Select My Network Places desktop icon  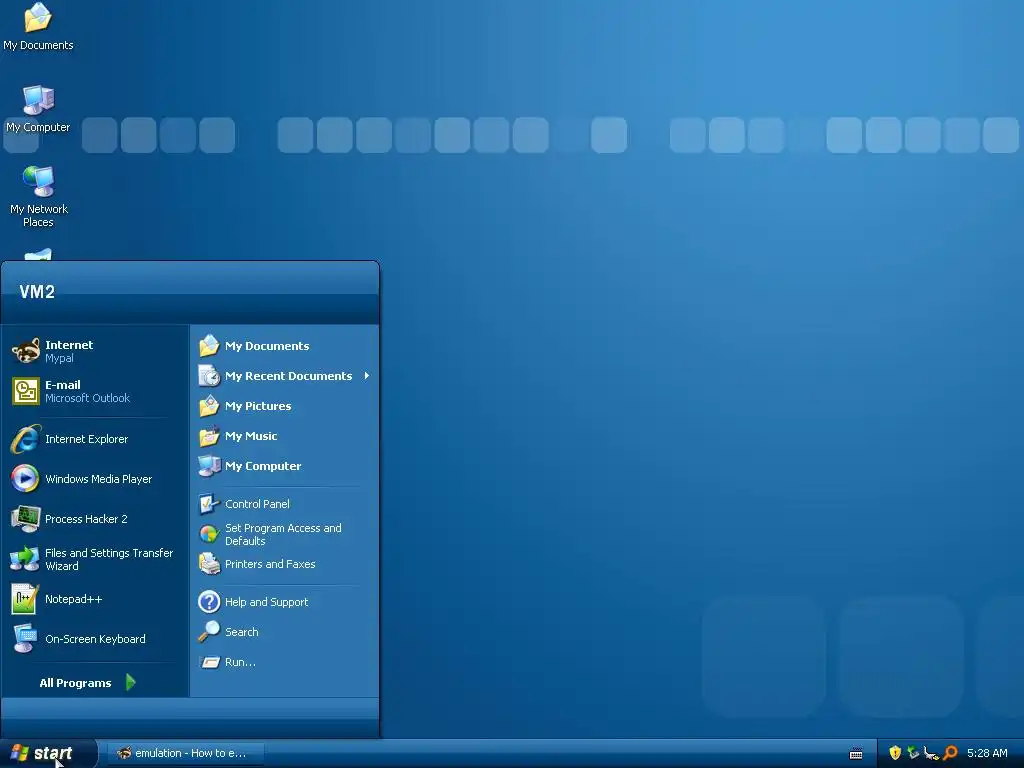point(39,197)
